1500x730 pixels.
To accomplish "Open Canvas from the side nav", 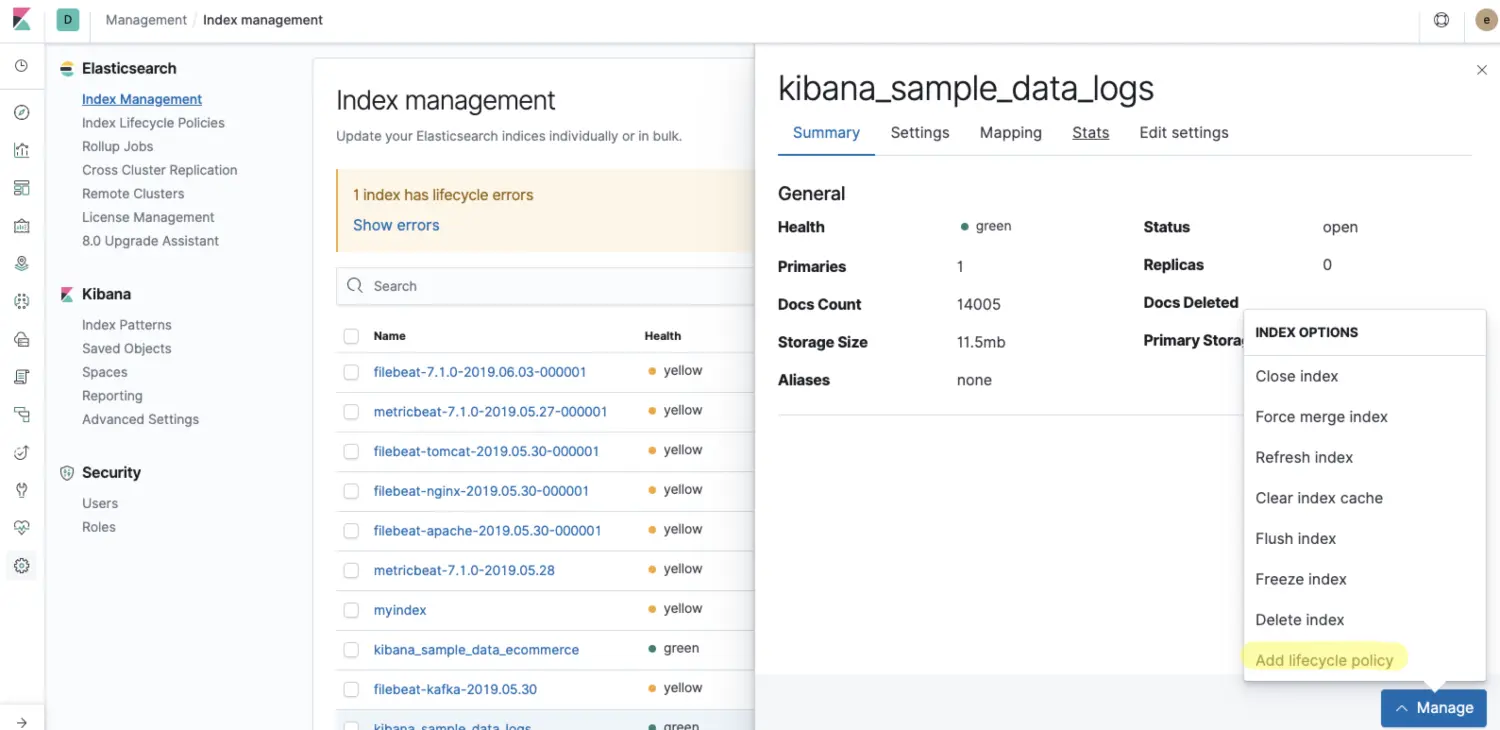I will pos(22,226).
